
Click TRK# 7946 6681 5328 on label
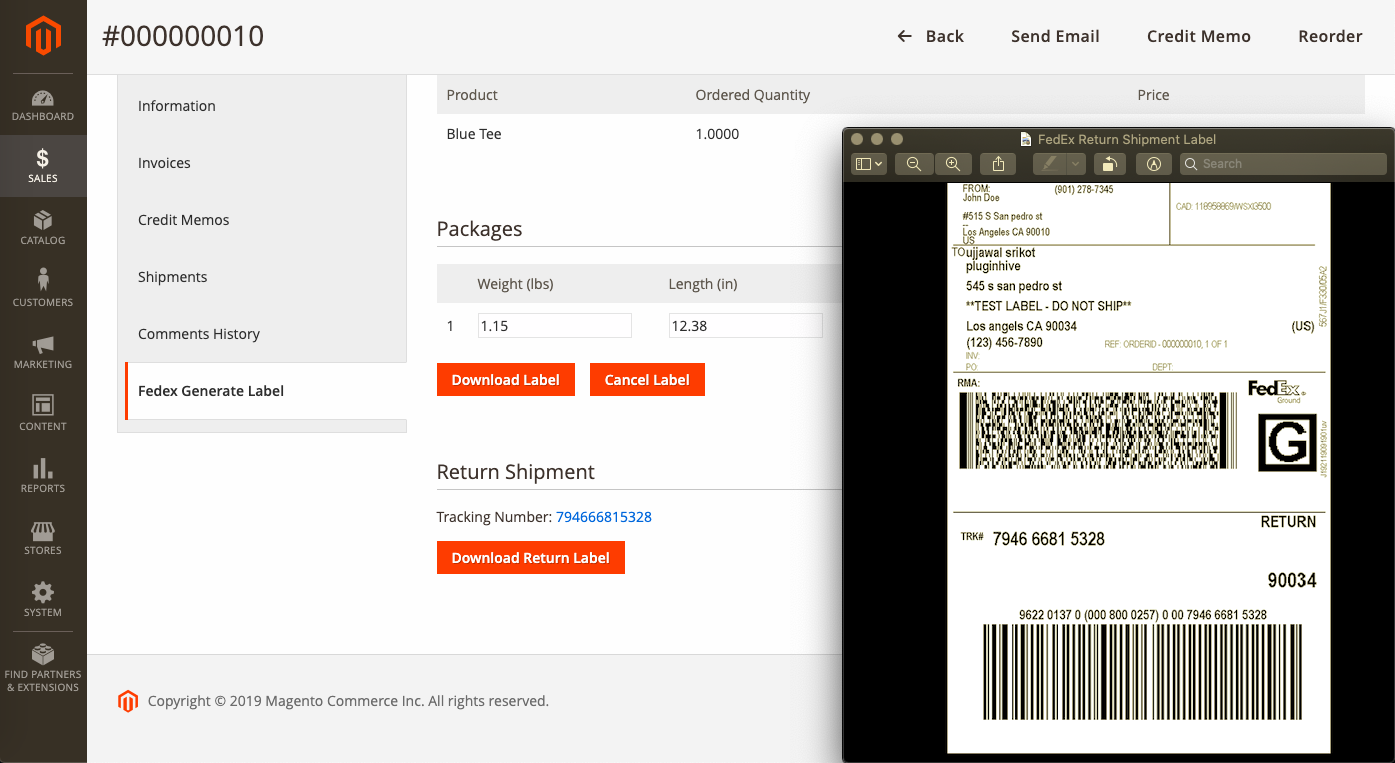click(1033, 539)
